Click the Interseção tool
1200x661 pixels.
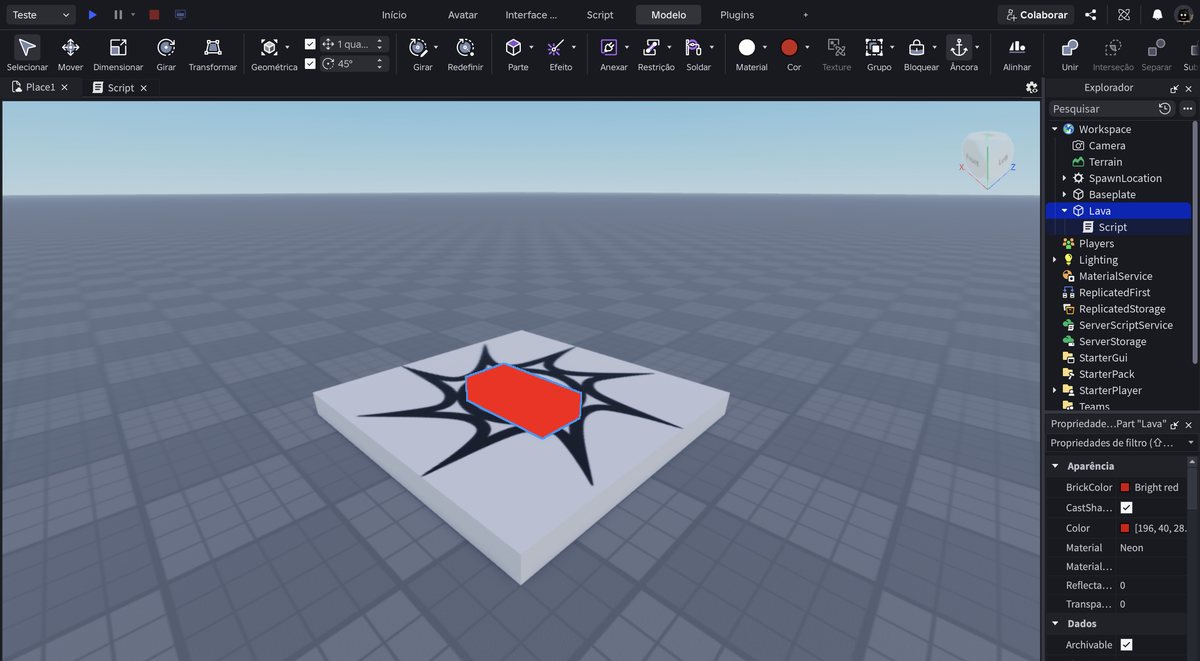[1113, 54]
